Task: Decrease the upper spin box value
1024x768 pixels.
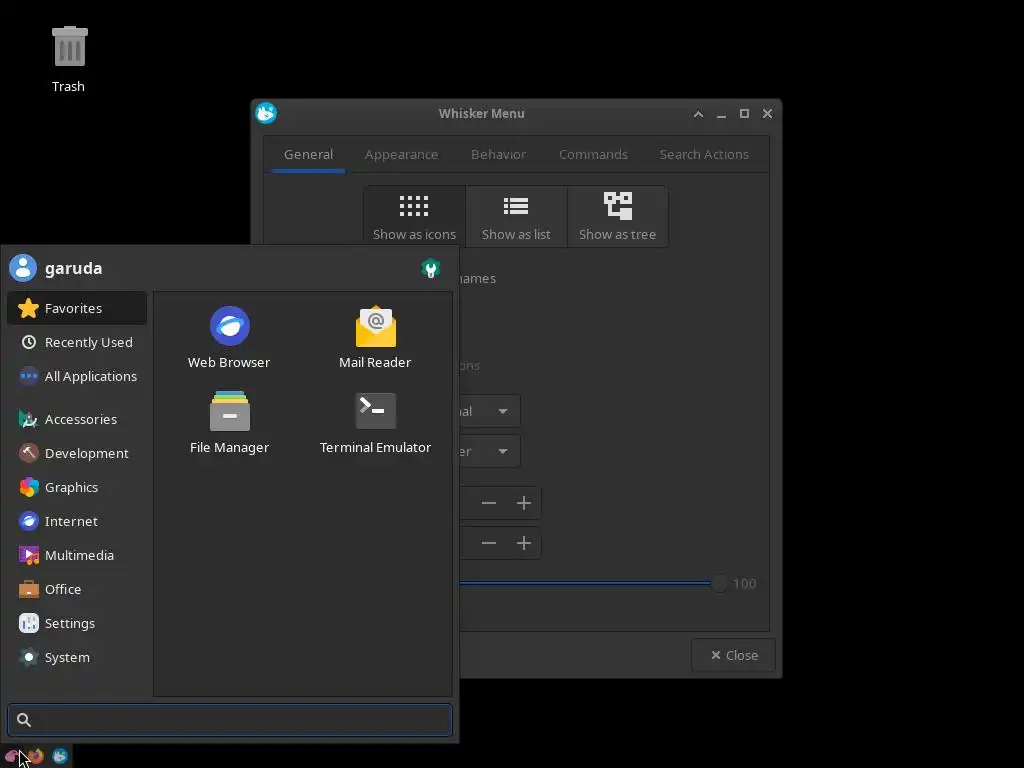Action: click(x=488, y=503)
